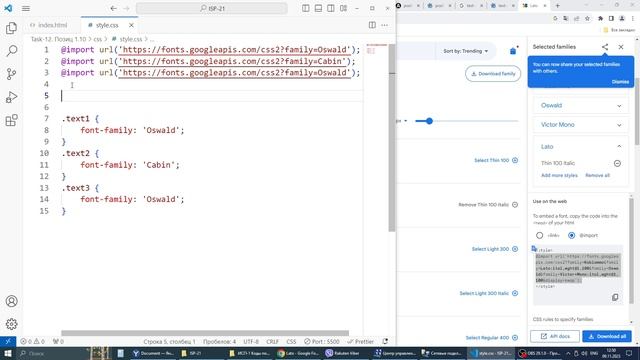Screen dimensions: 640x360
Task: Open the VS Code notifications bell
Action: [x=385, y=341]
